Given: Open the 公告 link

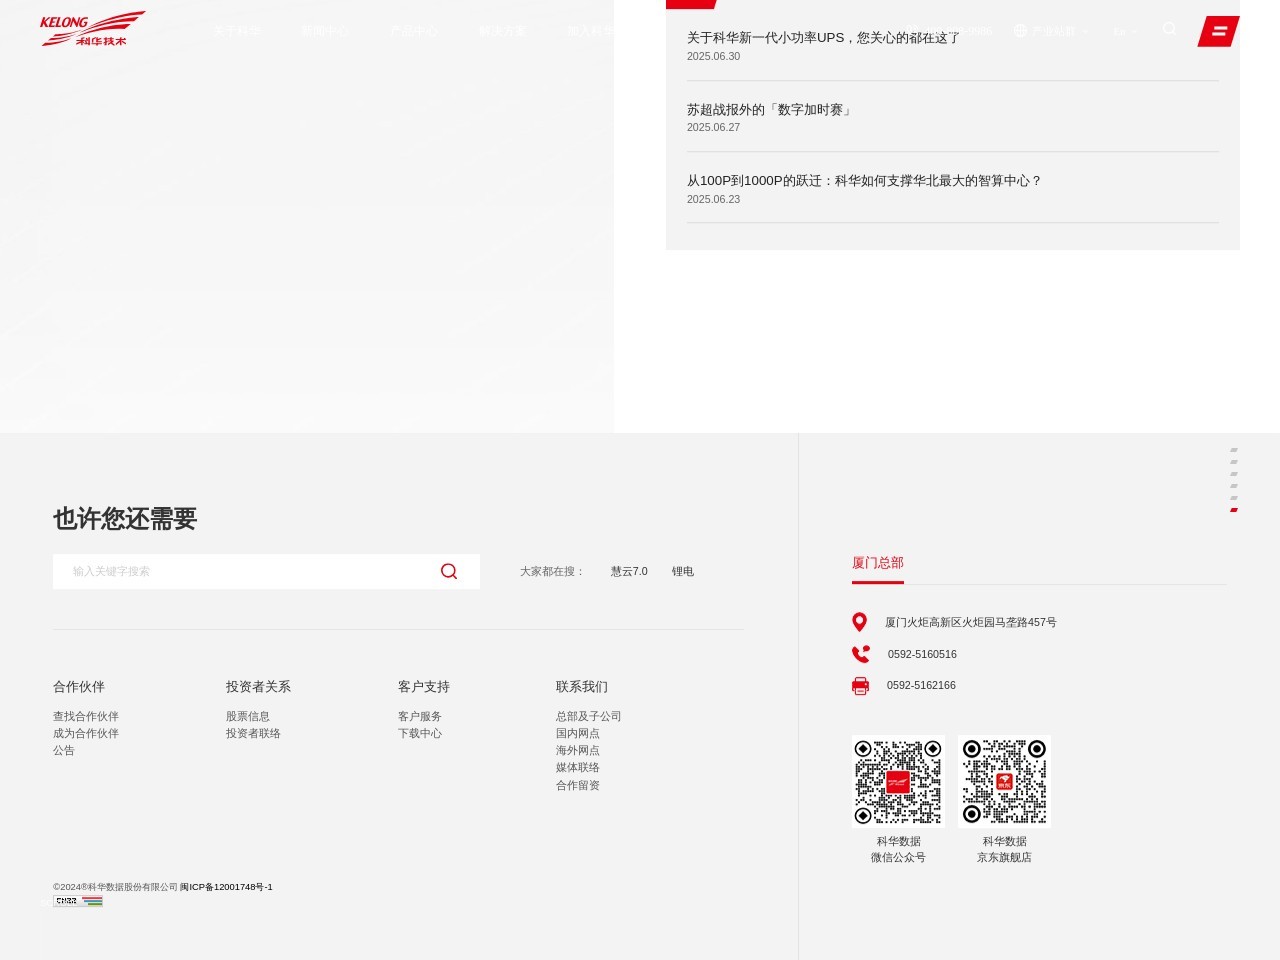Looking at the screenshot, I should [x=64, y=751].
